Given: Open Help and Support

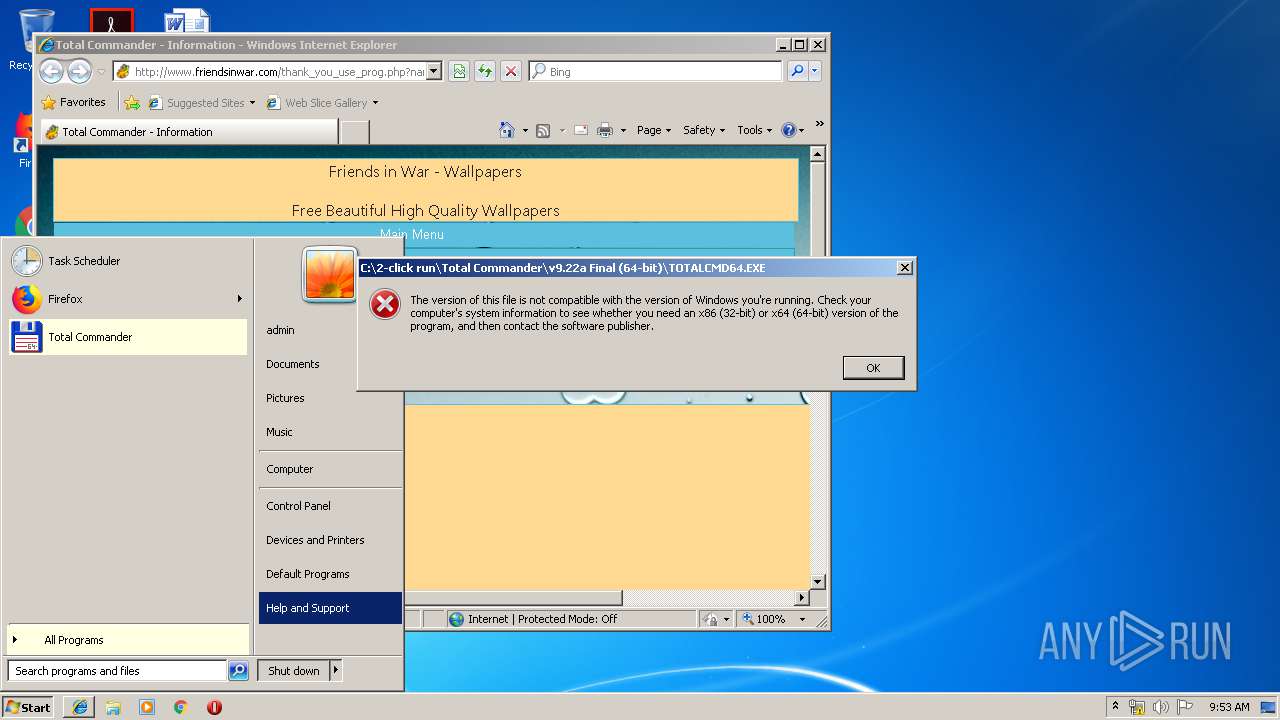Looking at the screenshot, I should (330, 608).
